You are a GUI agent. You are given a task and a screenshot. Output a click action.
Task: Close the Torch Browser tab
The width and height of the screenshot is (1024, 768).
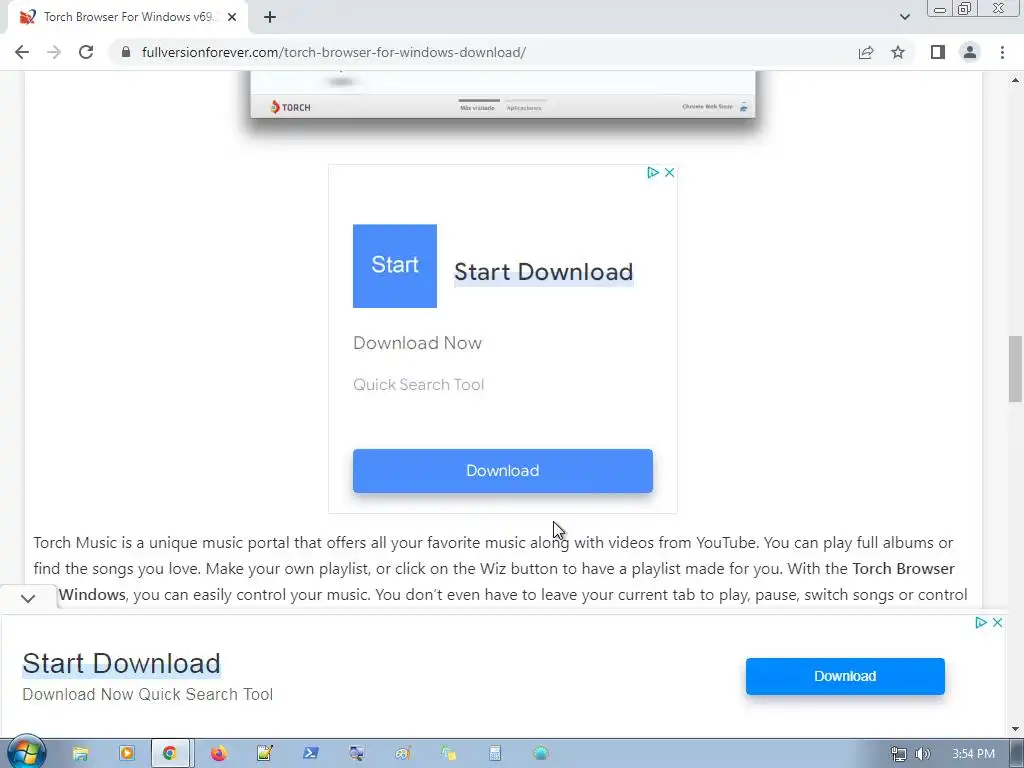coord(232,17)
